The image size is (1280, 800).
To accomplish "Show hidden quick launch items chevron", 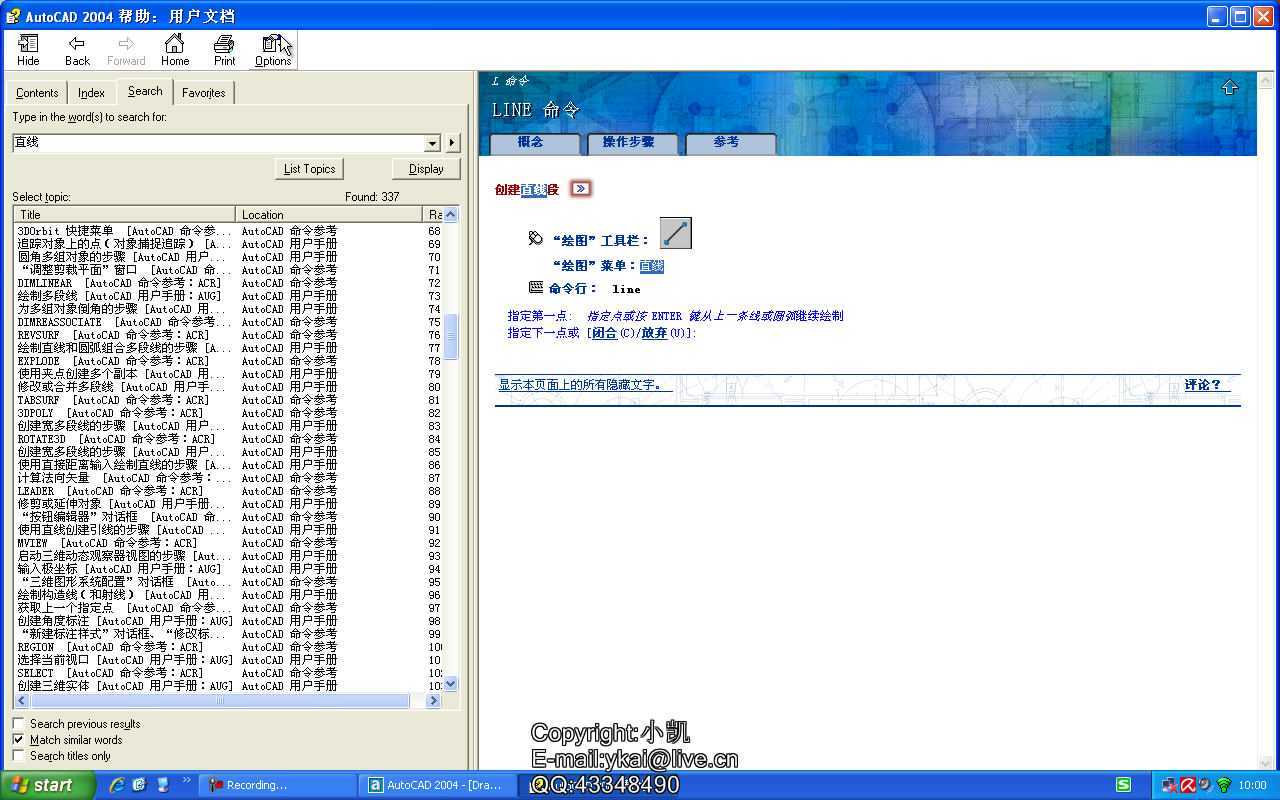I will pos(186,781).
